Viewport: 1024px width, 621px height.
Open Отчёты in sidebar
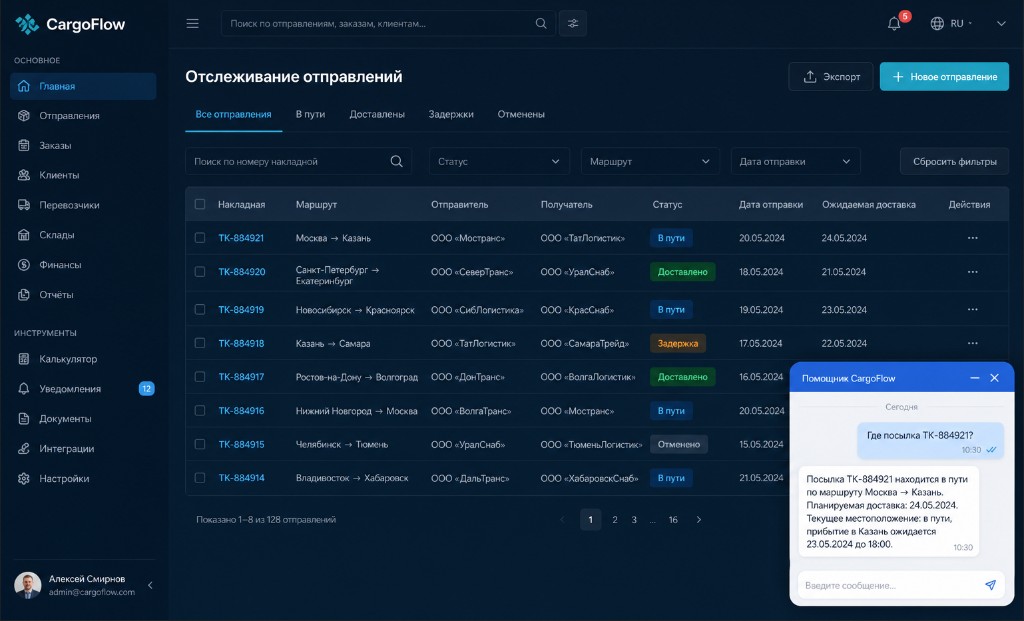click(83, 295)
